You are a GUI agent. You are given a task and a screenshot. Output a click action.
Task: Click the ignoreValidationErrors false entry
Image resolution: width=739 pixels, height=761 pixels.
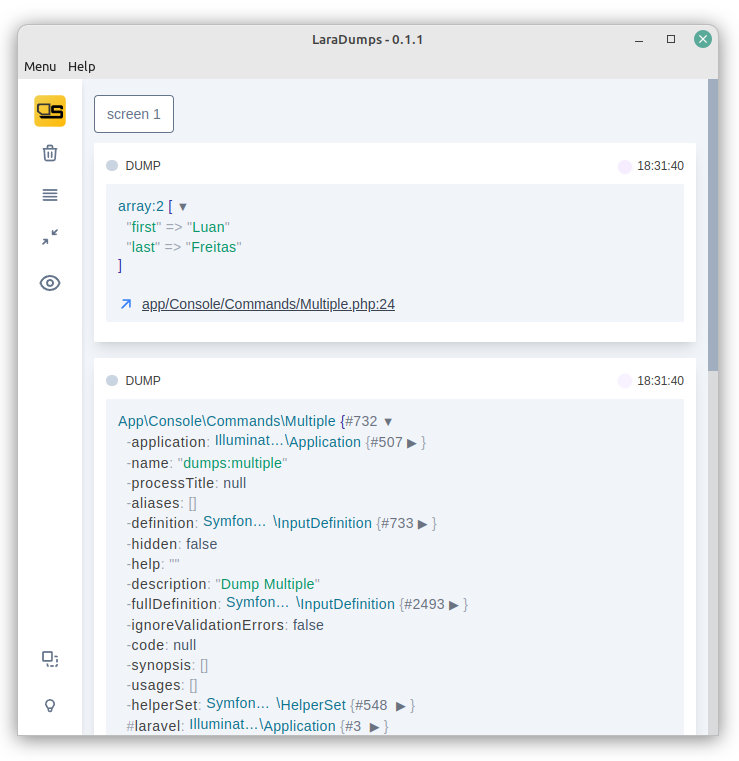tap(225, 625)
